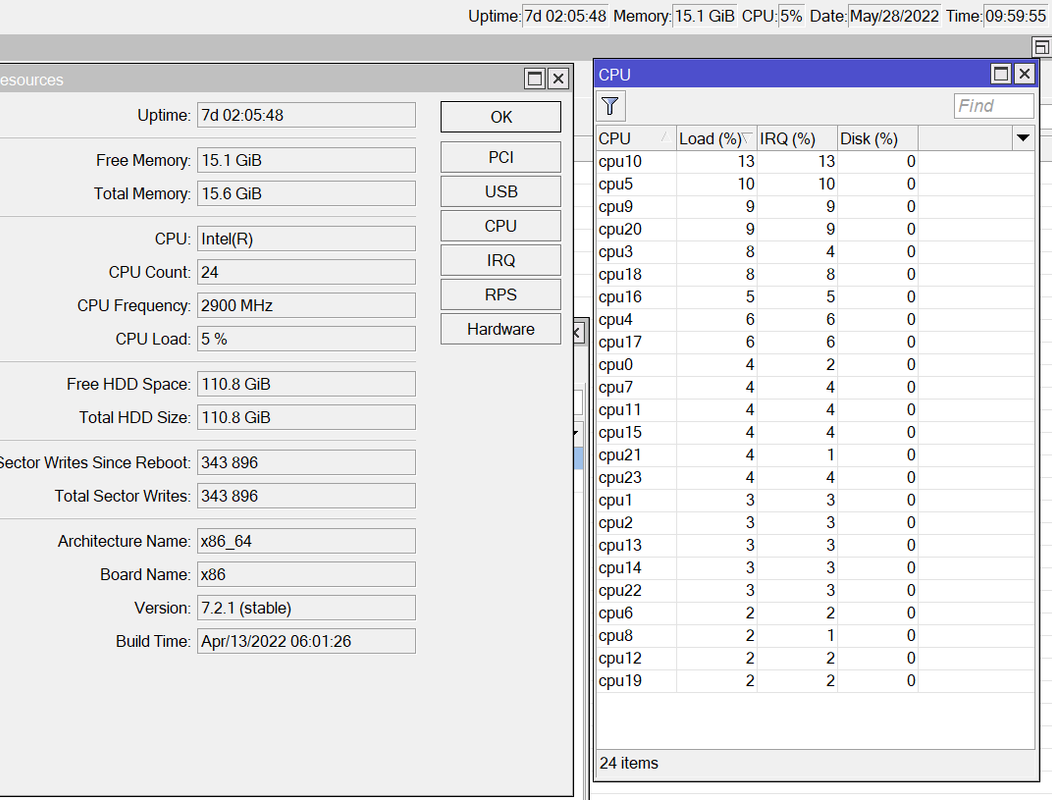Open the filter icon in CPU window
Image resolution: width=1052 pixels, height=800 pixels.
[x=610, y=106]
